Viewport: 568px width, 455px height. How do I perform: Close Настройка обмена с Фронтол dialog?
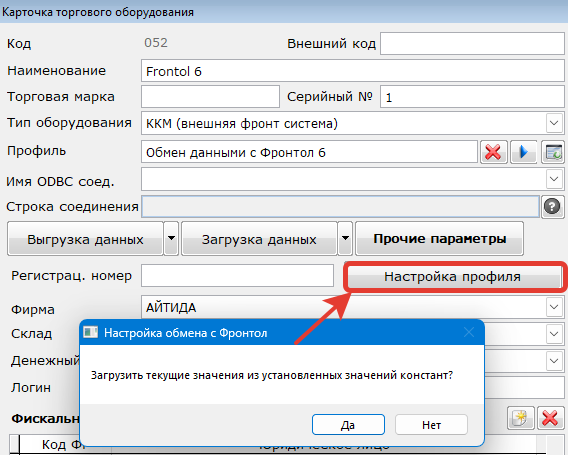469,332
